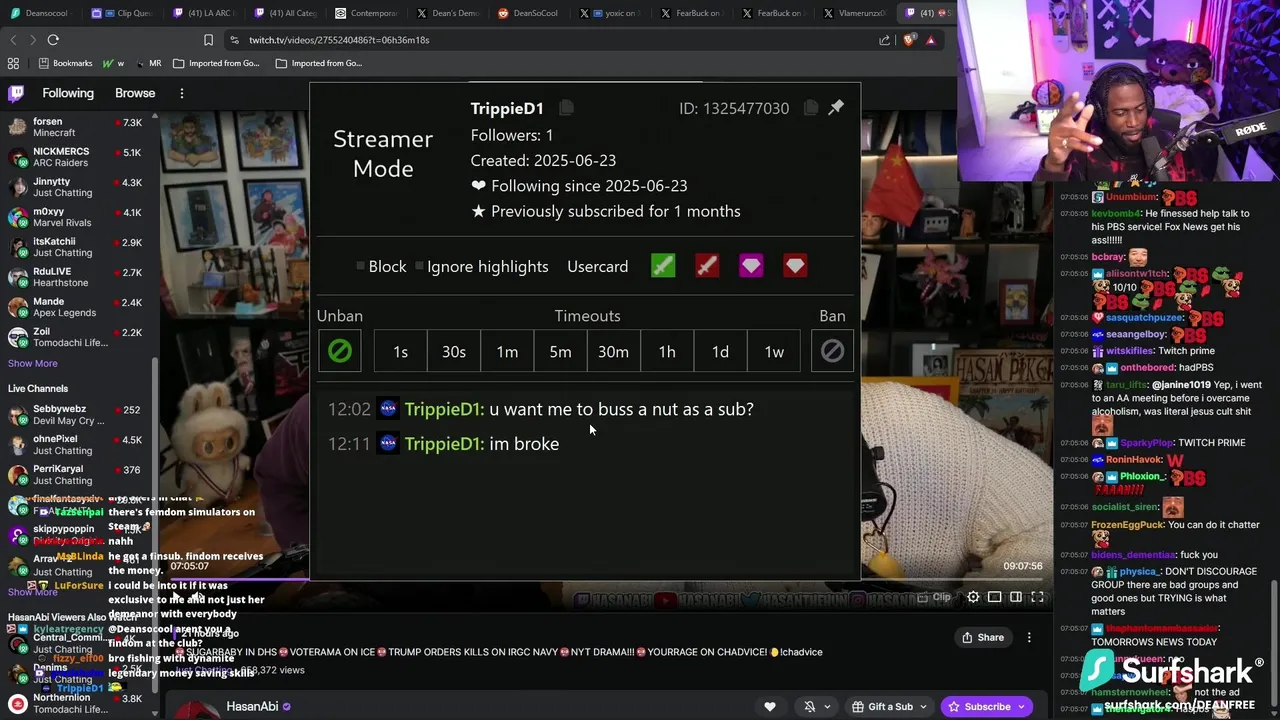1280x720 pixels.
Task: Click the green sword mod icon
Action: click(x=663, y=266)
